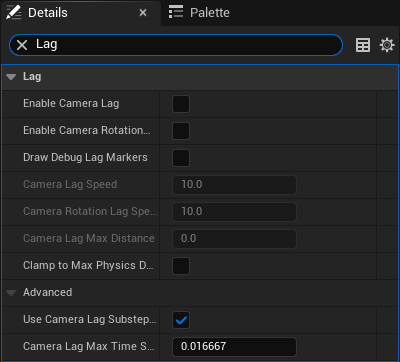Collapse the Advanced section
400x362 pixels.
coord(11,293)
